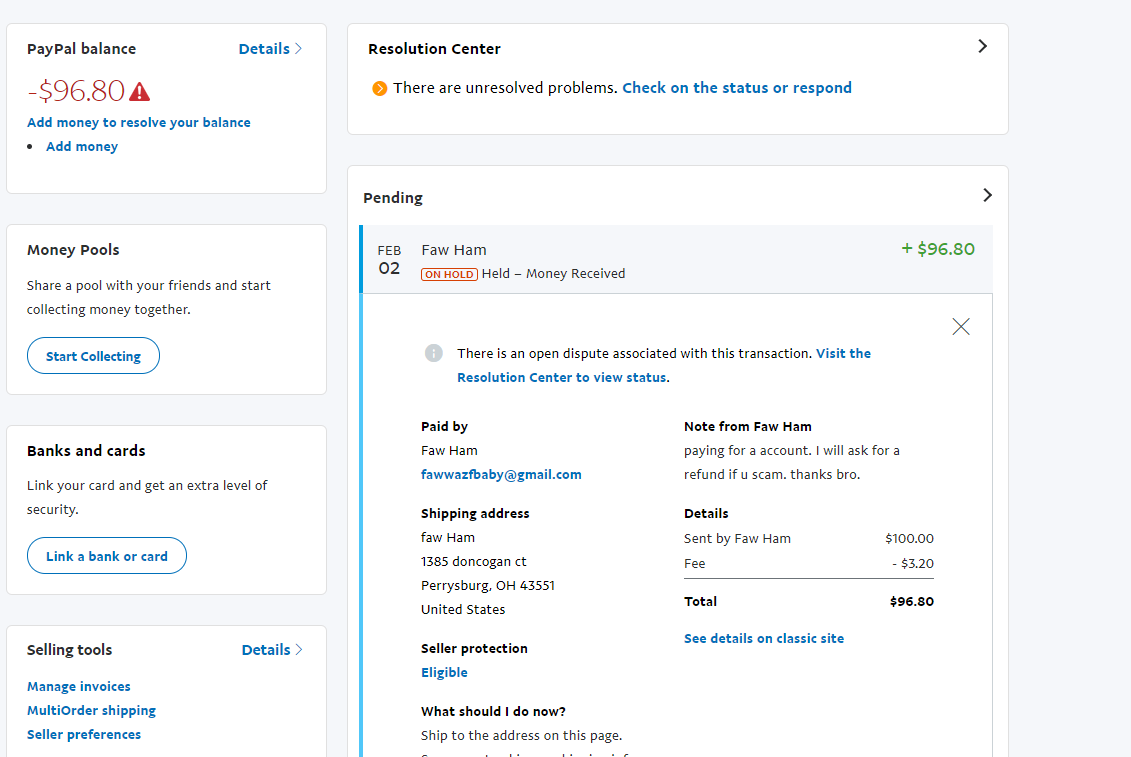Click the fawwazfbaby@gmail.com email link
The width and height of the screenshot is (1131, 757).
(x=501, y=474)
